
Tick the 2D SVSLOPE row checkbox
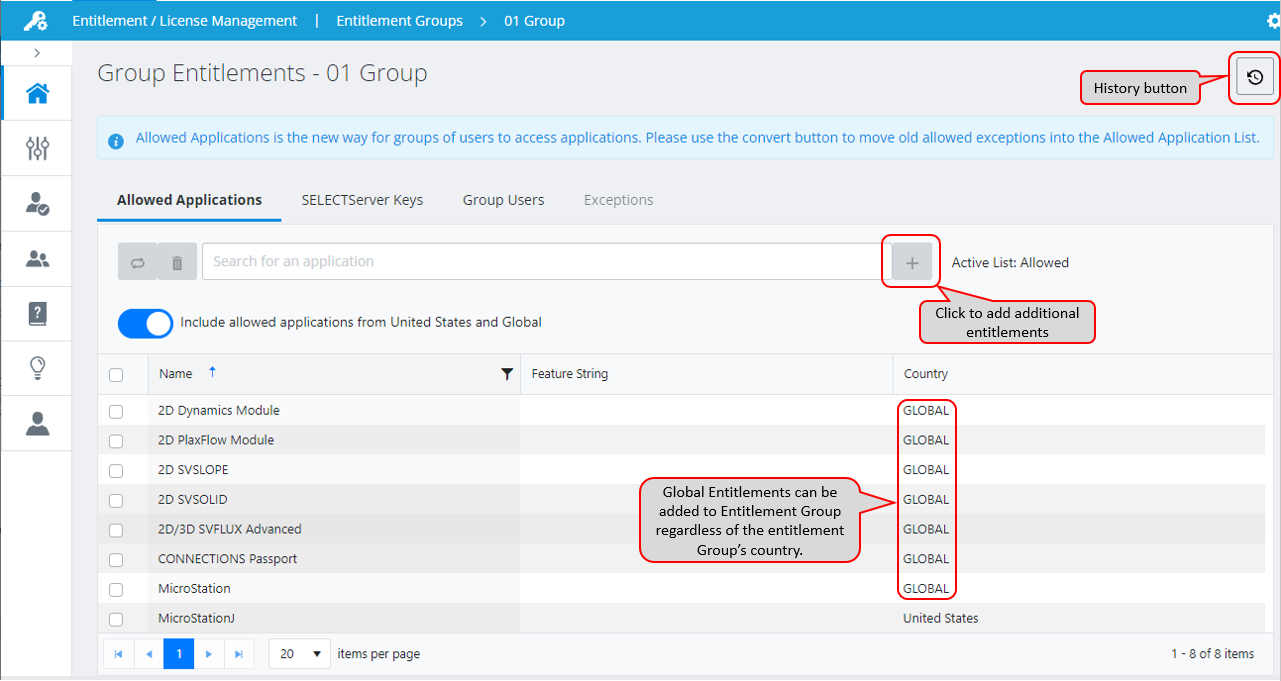click(116, 470)
